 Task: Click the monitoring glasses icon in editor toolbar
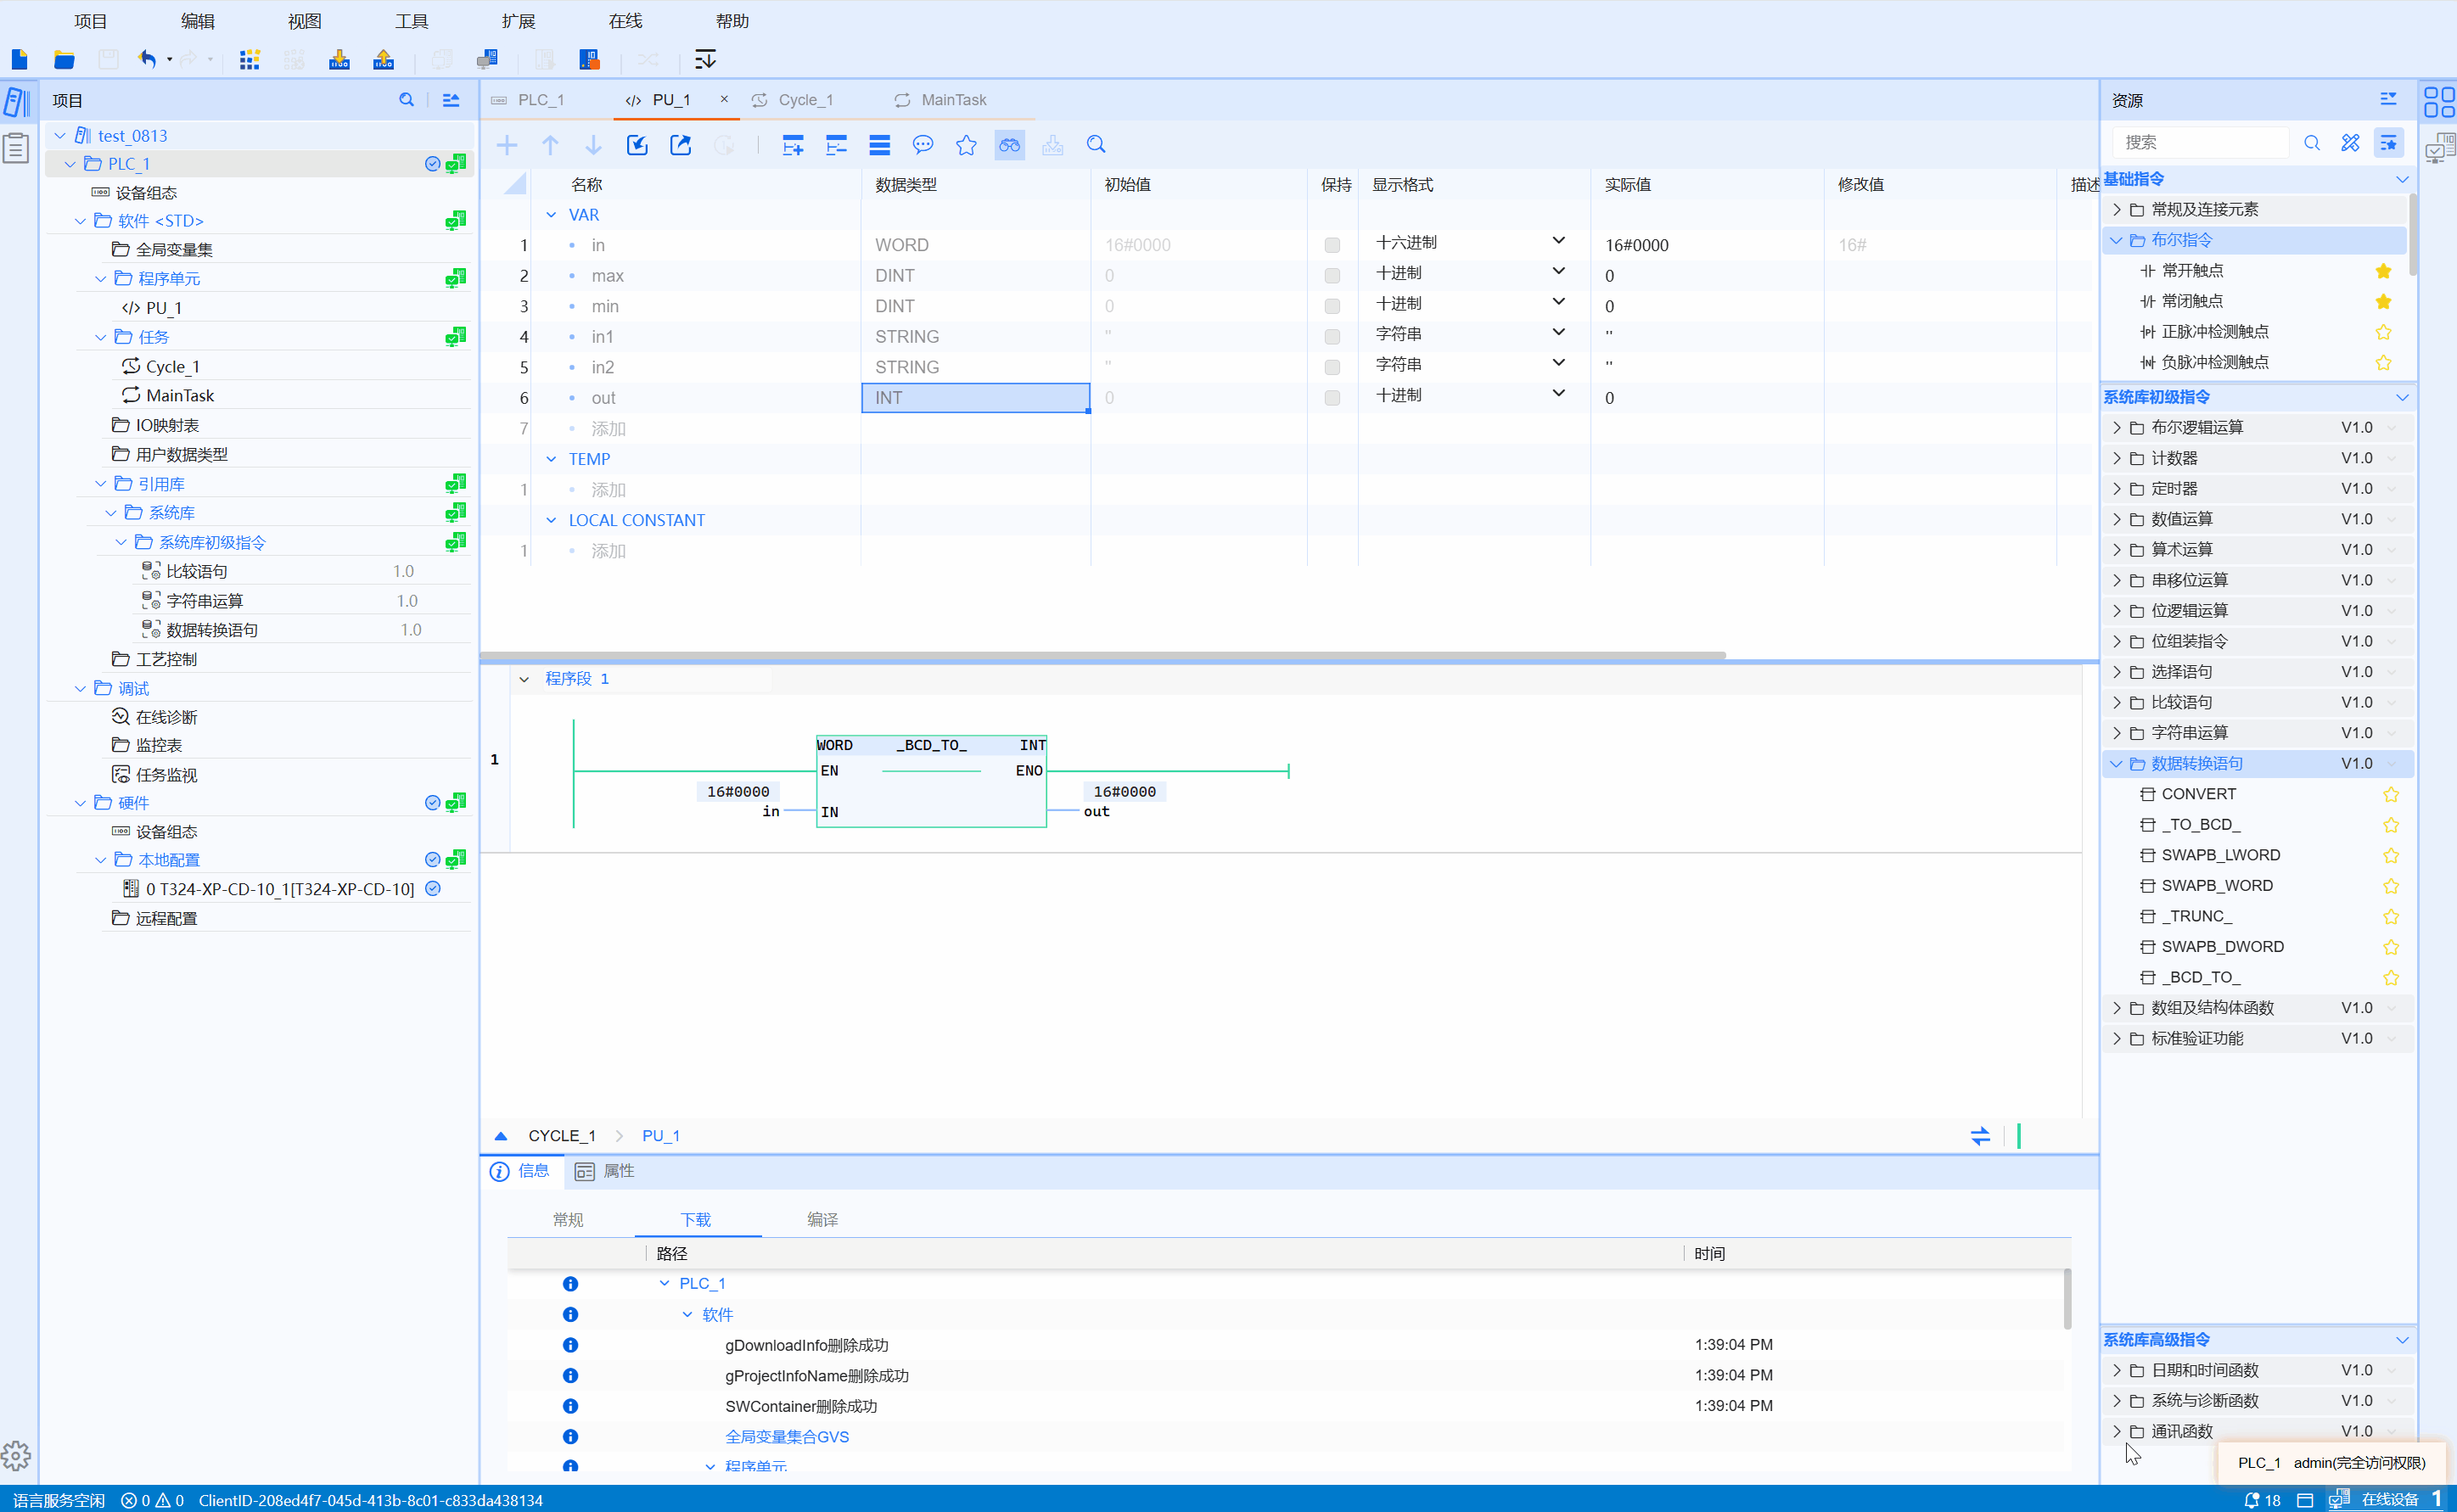coord(1009,145)
